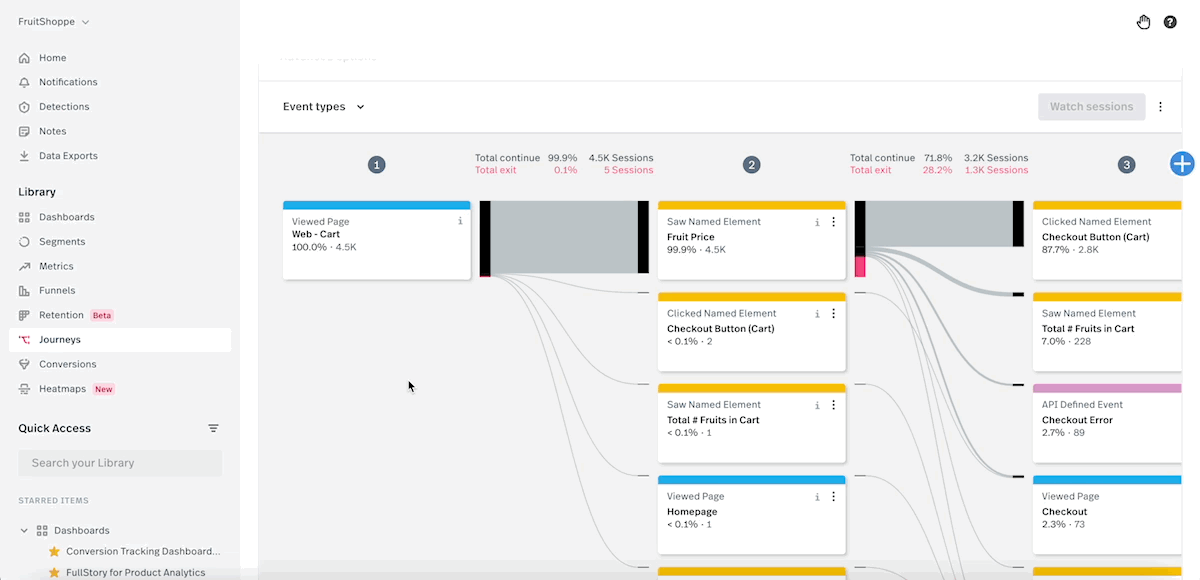Click star next to Conversion Tracking Dashboard
Viewport: 1200px width, 580px height.
[54, 551]
